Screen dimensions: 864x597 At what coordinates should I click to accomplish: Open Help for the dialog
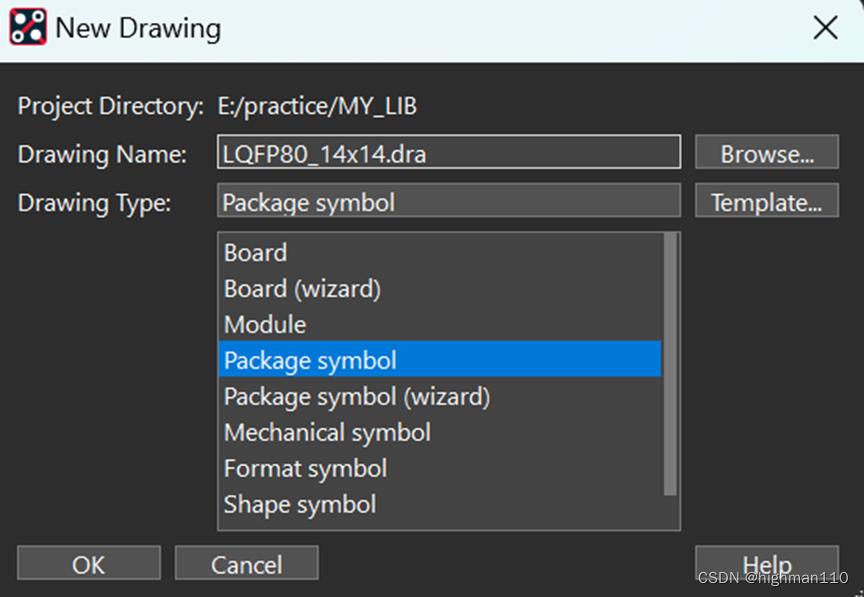coord(766,564)
